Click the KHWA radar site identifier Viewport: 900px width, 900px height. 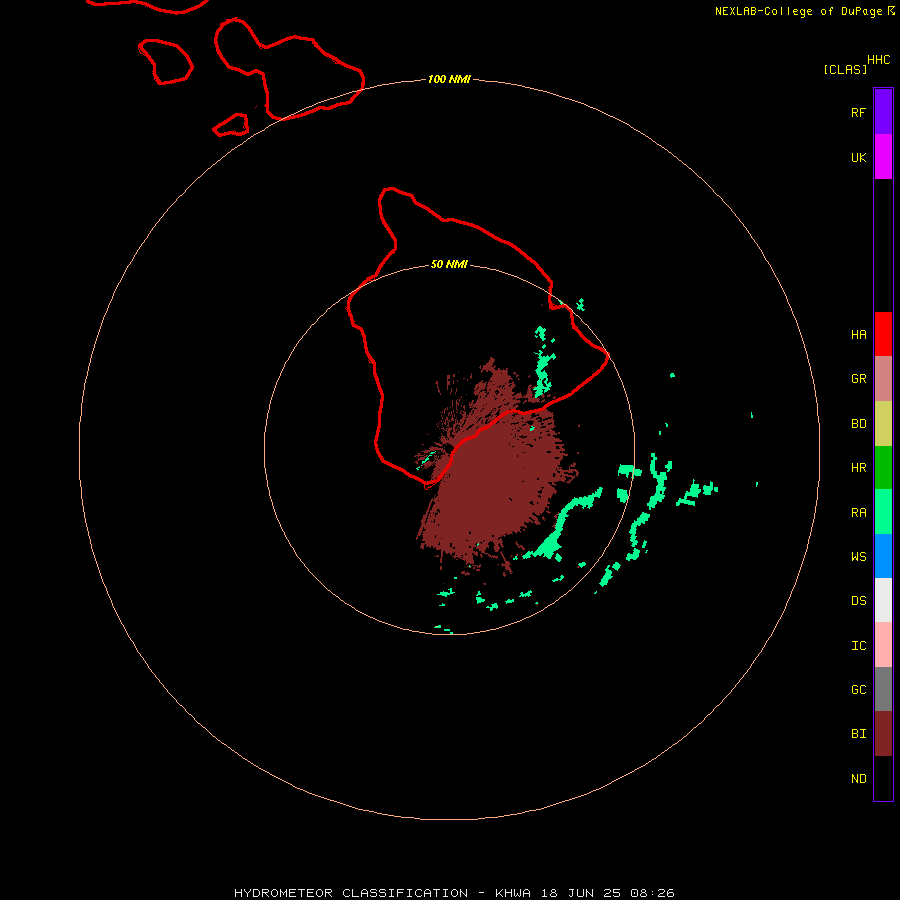tap(513, 893)
